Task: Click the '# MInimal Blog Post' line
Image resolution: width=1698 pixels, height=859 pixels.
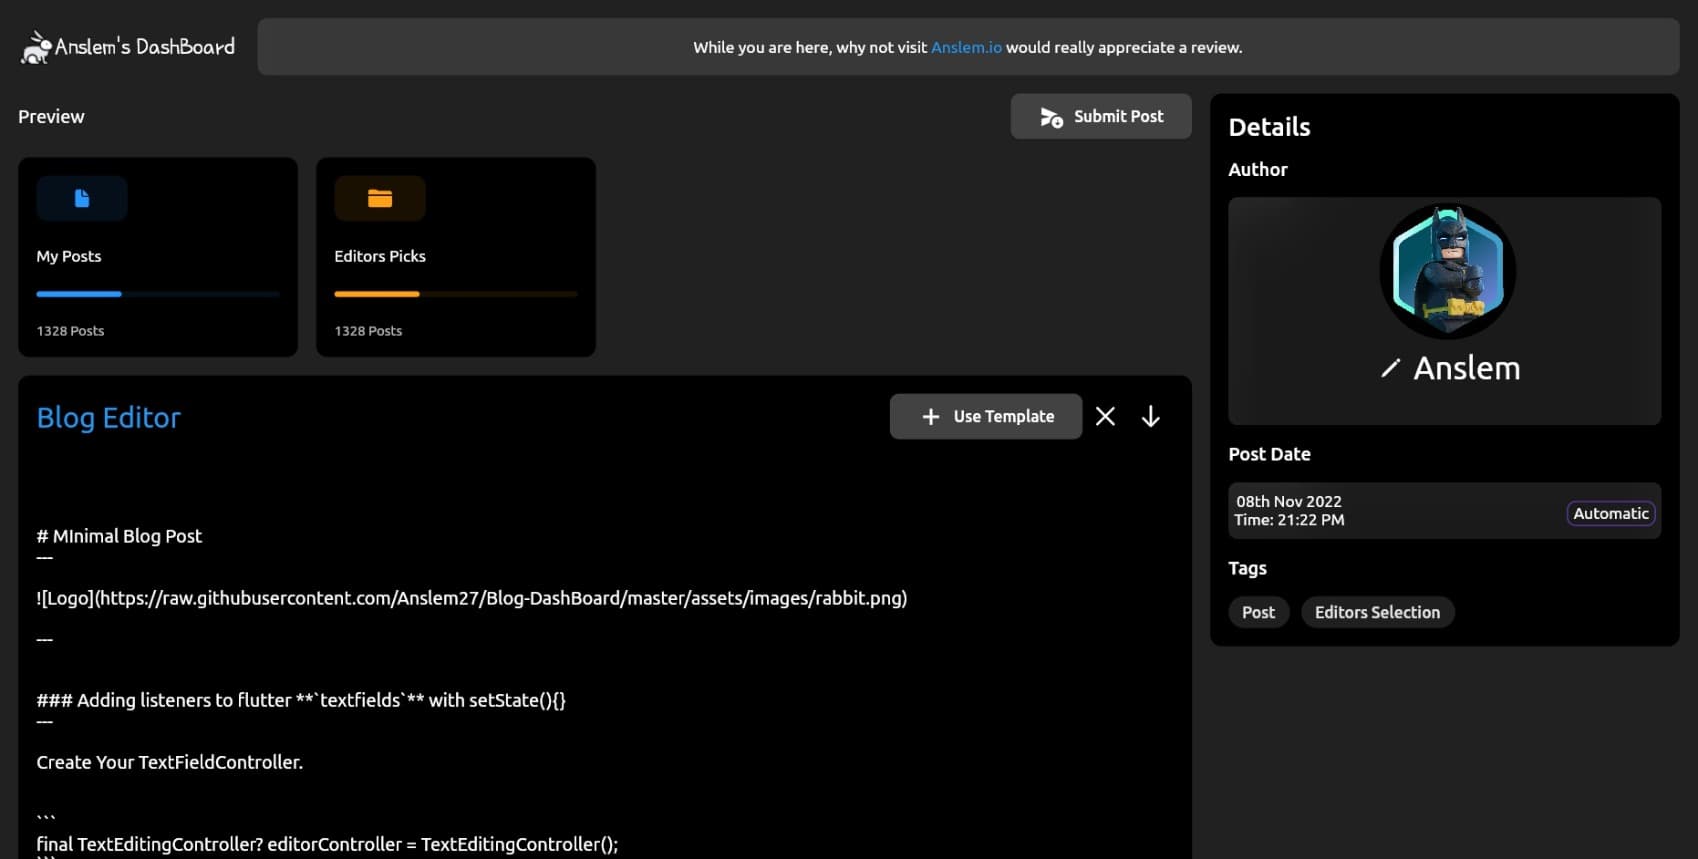Action: (x=119, y=536)
